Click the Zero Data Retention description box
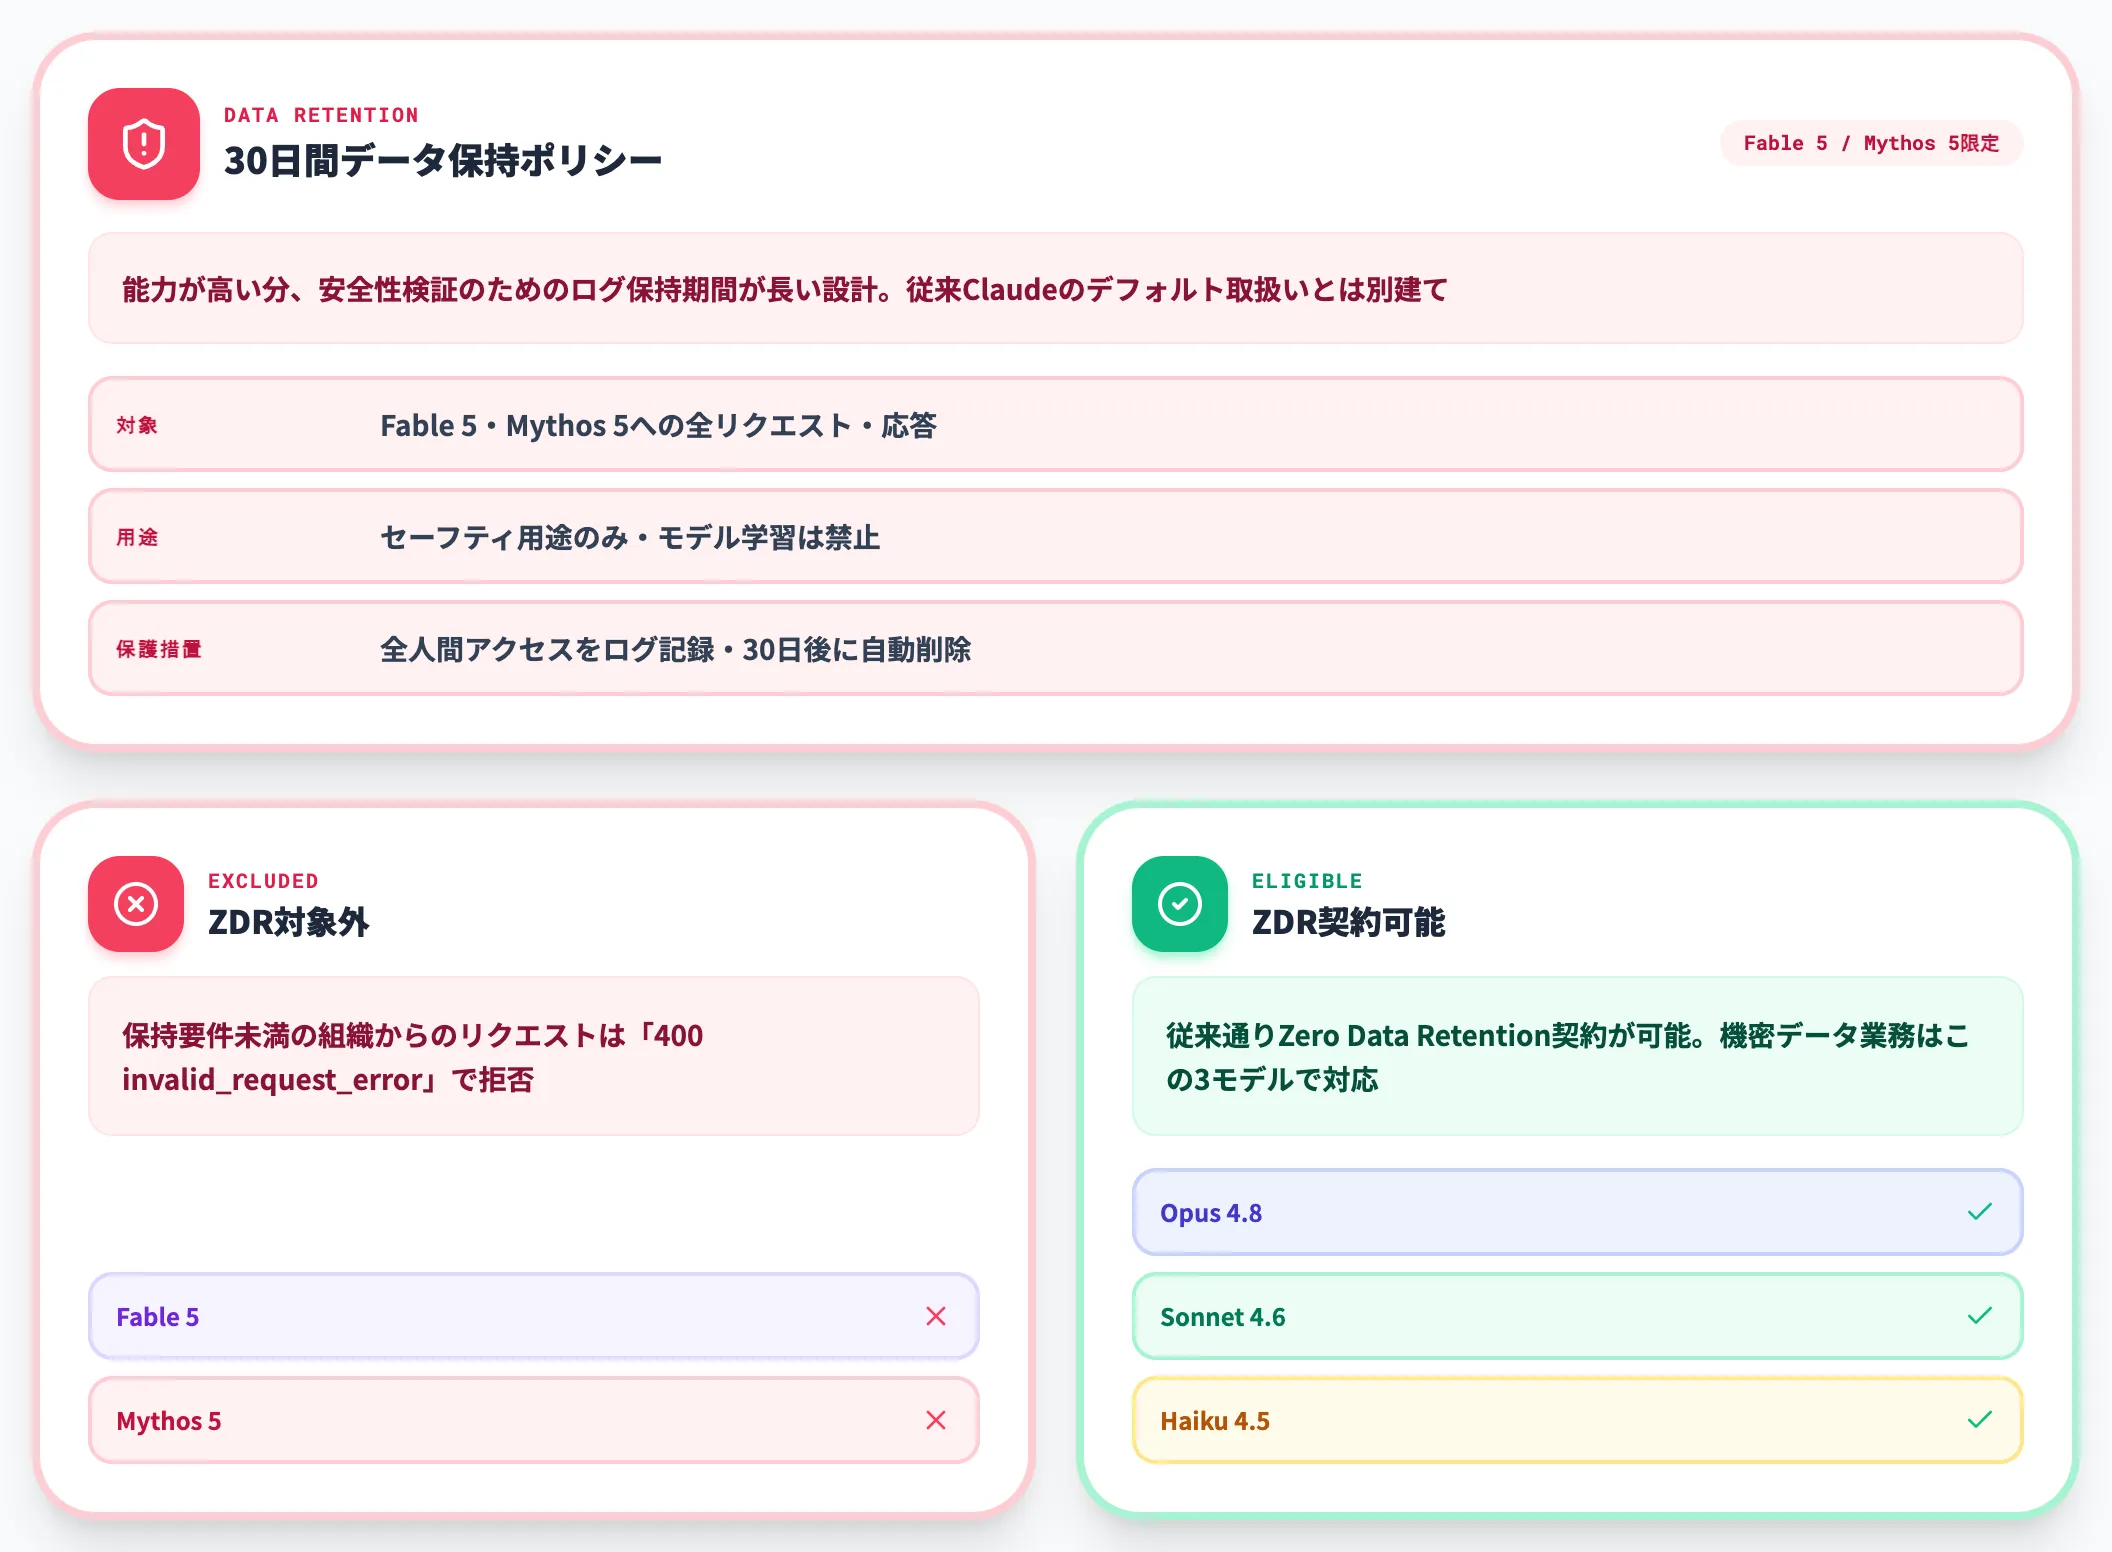This screenshot has width=2112, height=1552. (1578, 1056)
